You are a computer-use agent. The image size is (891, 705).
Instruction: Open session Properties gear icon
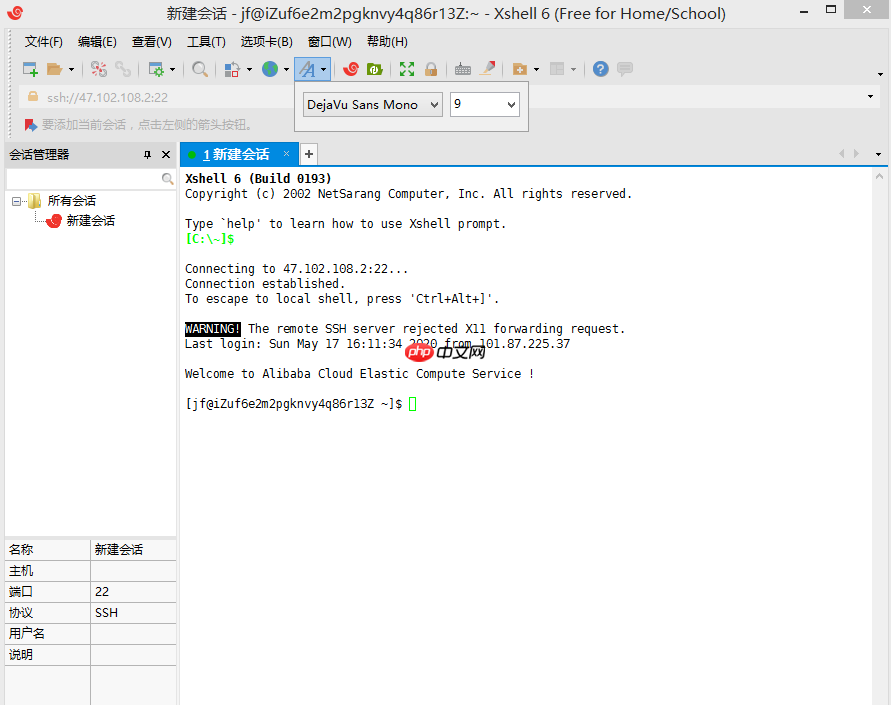156,69
